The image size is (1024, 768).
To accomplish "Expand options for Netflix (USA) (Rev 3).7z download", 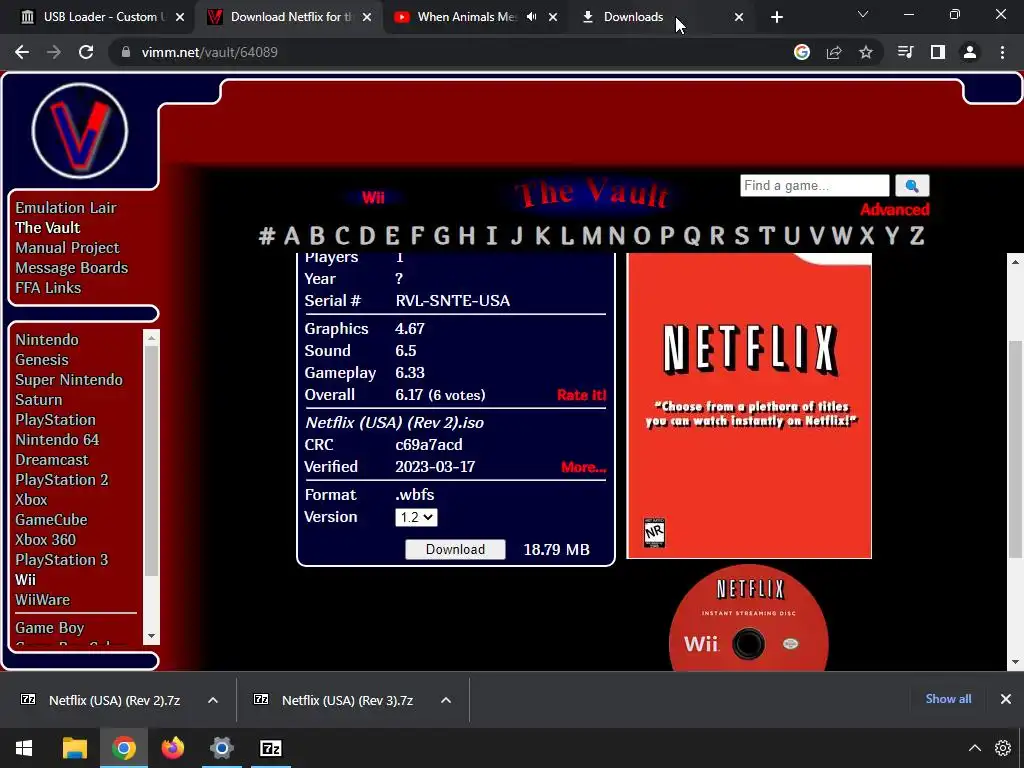I will [x=446, y=700].
